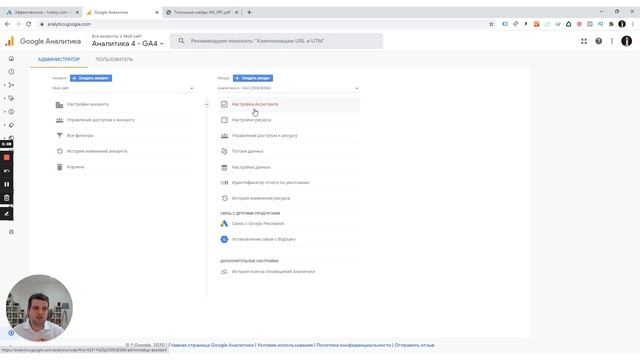This screenshot has height=360, width=640.
Task: Reload the page in browser
Action: 29,24
